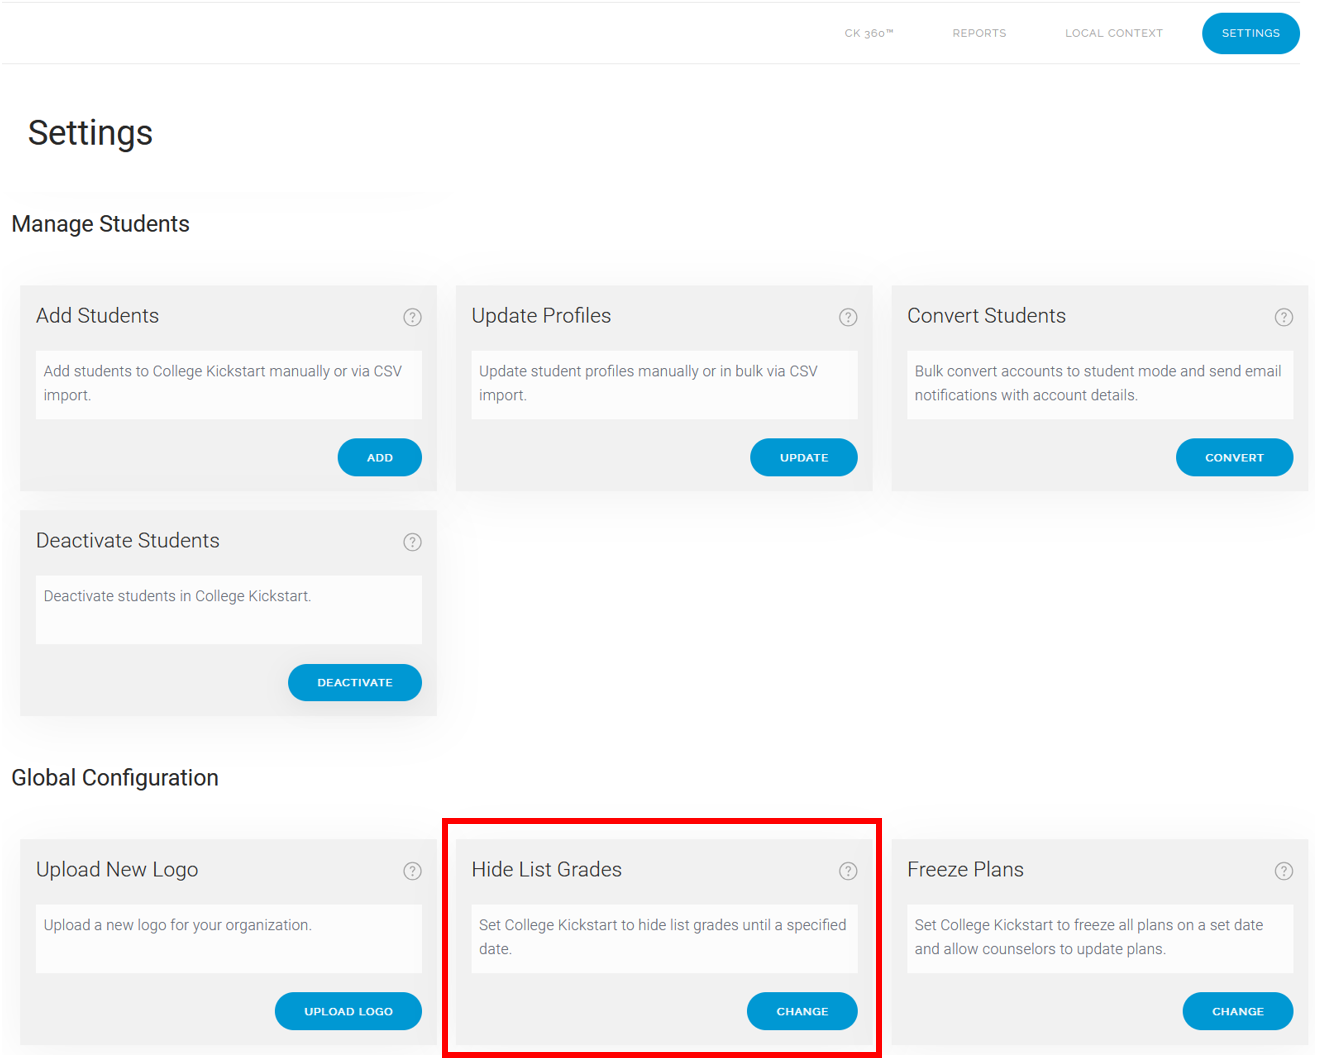Click the Manage Students heading
1318x1062 pixels.
pos(100,224)
